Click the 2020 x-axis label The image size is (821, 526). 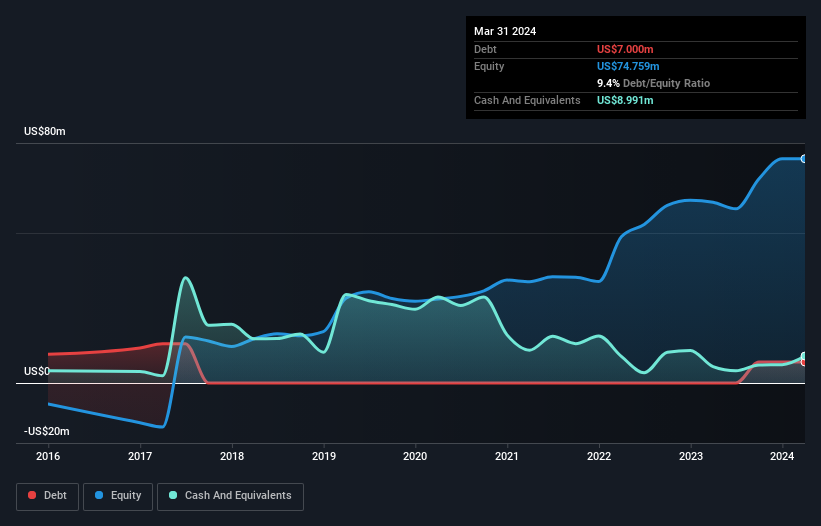(x=415, y=456)
